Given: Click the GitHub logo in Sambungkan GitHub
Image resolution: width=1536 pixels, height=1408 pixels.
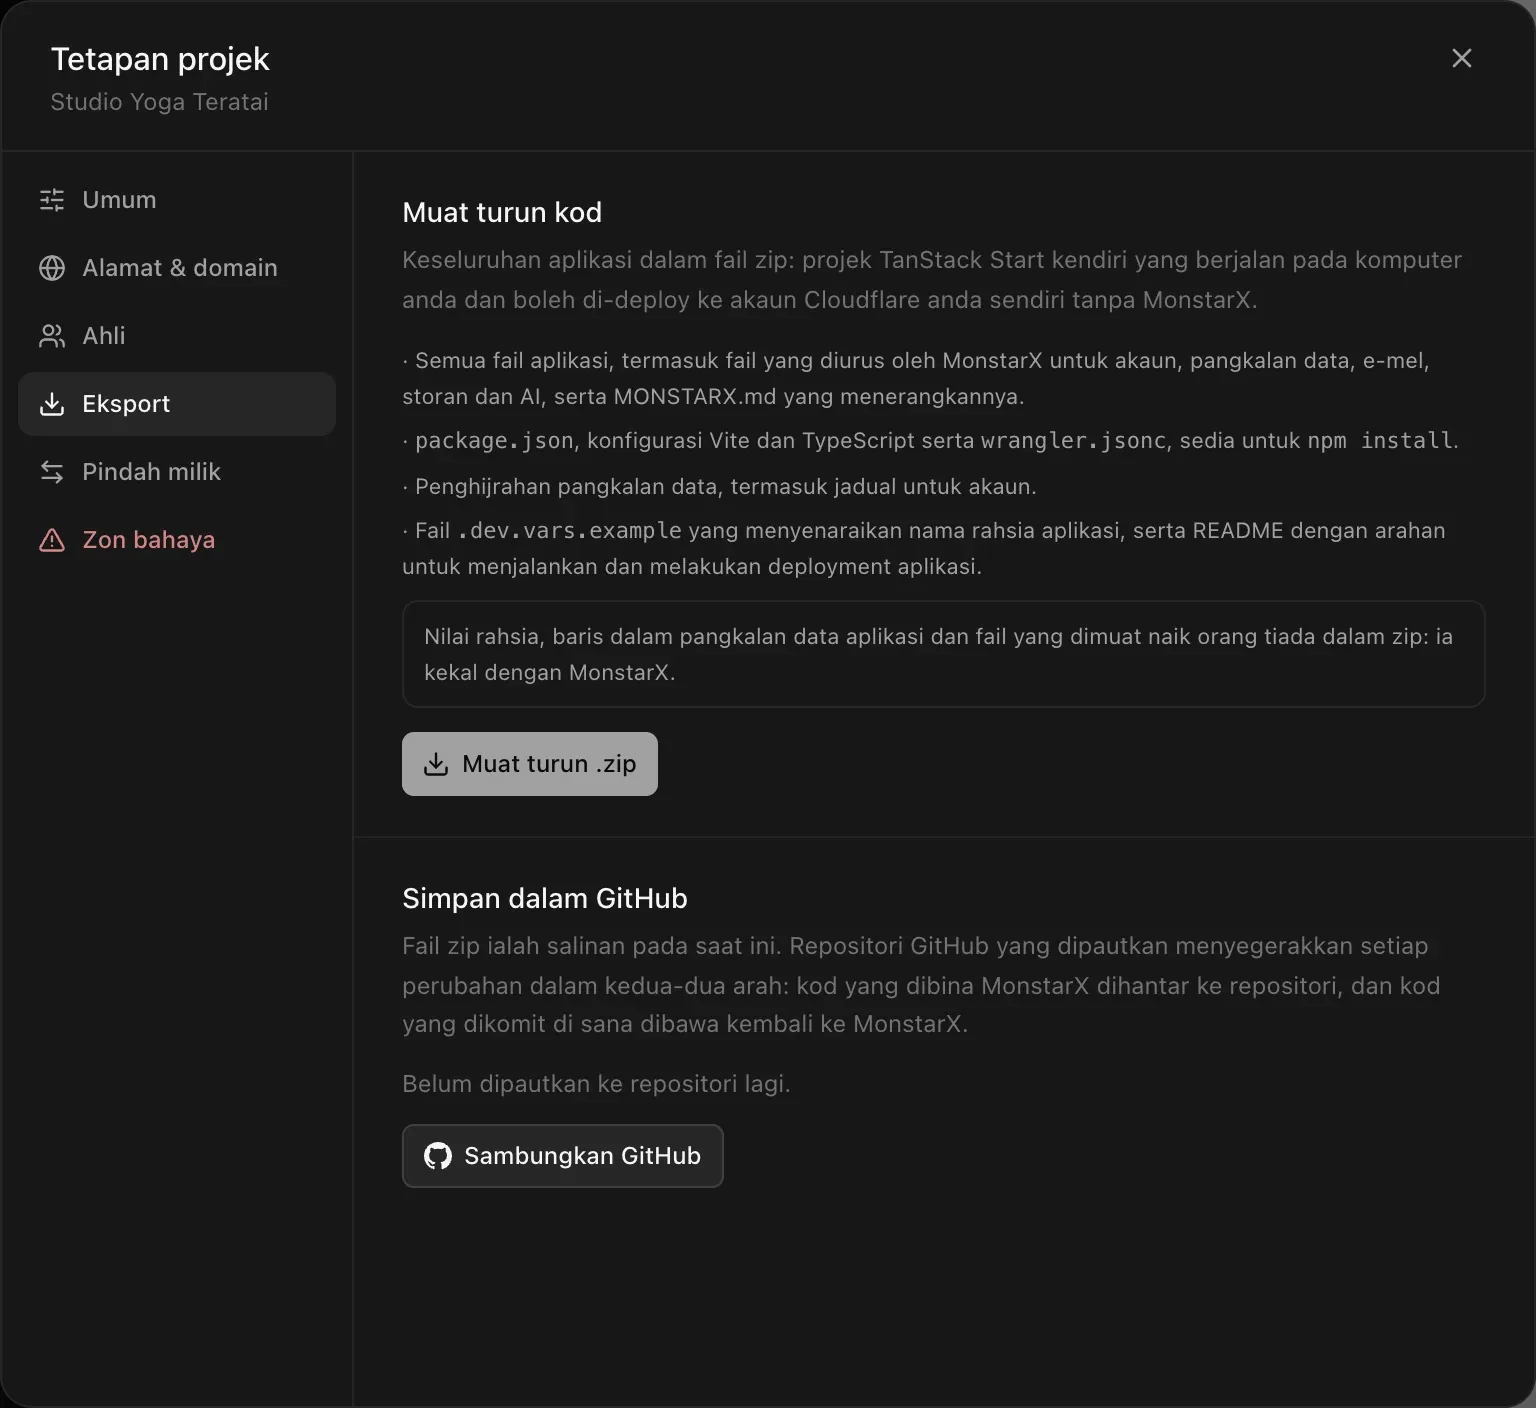Looking at the screenshot, I should pyautogui.click(x=438, y=1156).
